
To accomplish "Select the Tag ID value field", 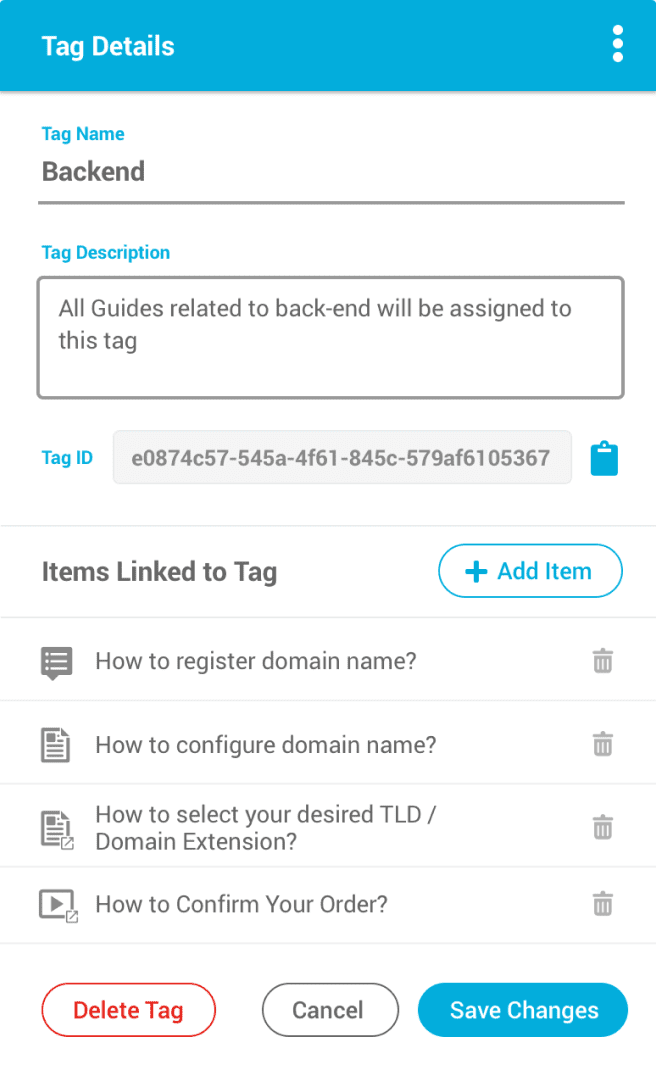I will 342,457.
